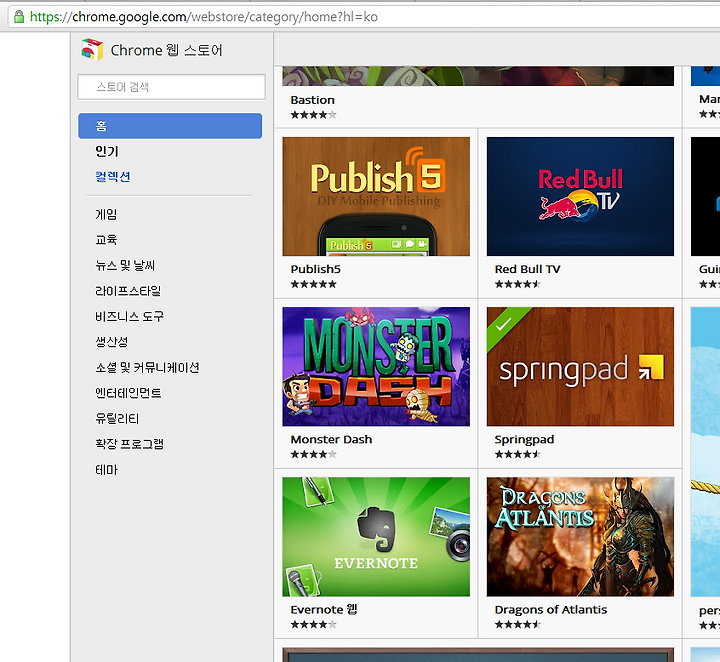This screenshot has width=720, height=662.
Task: Open the 생산성 category
Action: point(112,342)
